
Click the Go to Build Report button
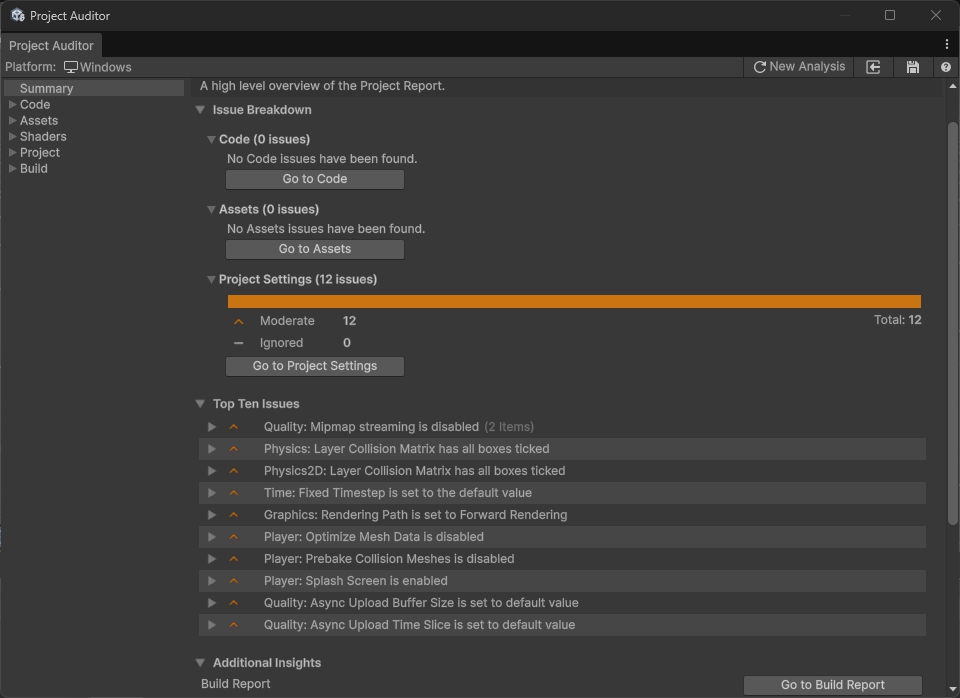(x=832, y=685)
